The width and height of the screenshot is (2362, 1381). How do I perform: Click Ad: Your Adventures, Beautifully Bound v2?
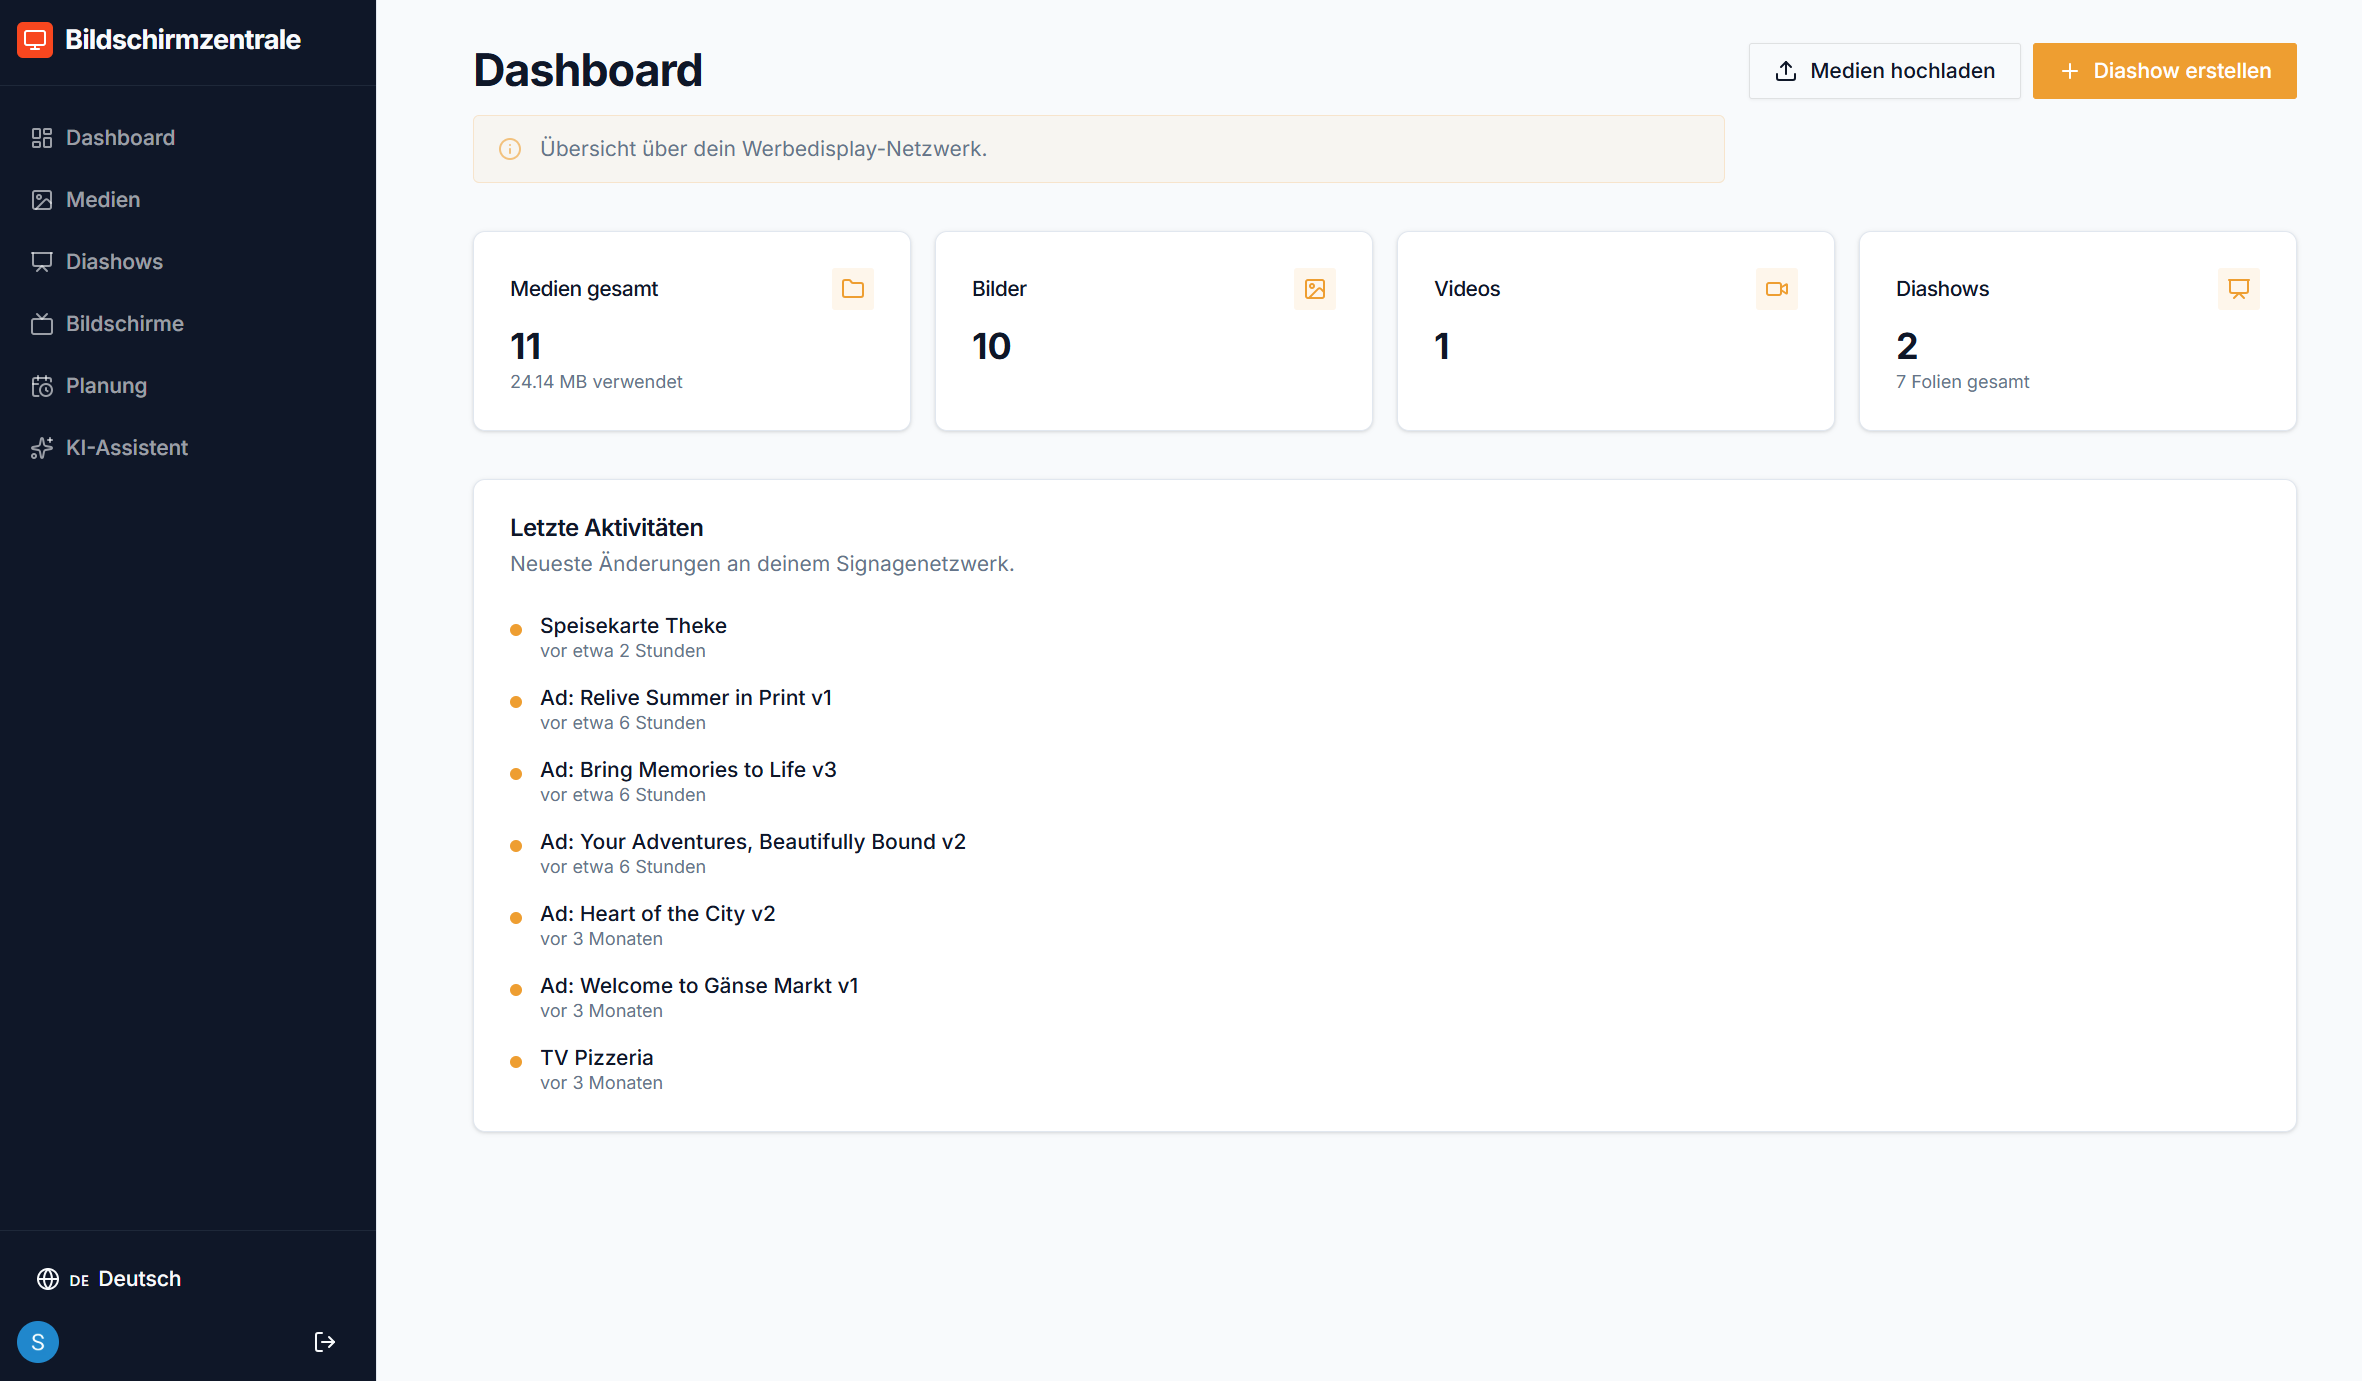tap(753, 842)
